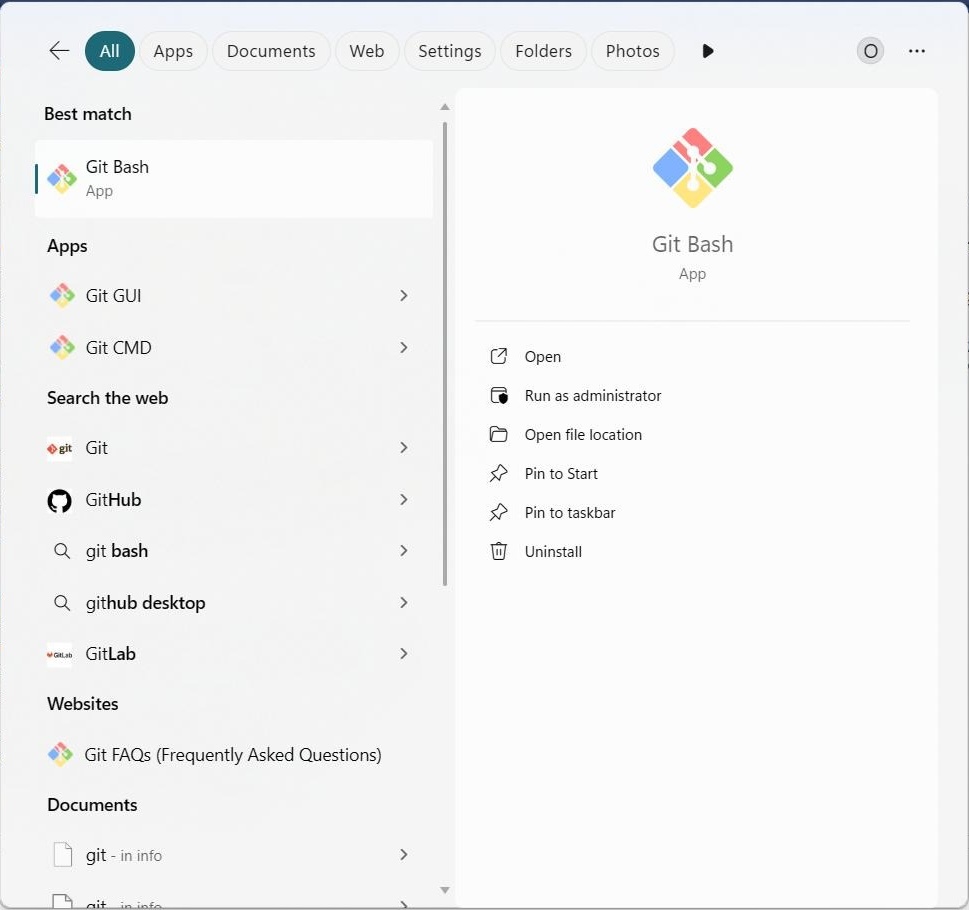969x910 pixels.
Task: Click the GitHub octocat icon
Action: 60,500
